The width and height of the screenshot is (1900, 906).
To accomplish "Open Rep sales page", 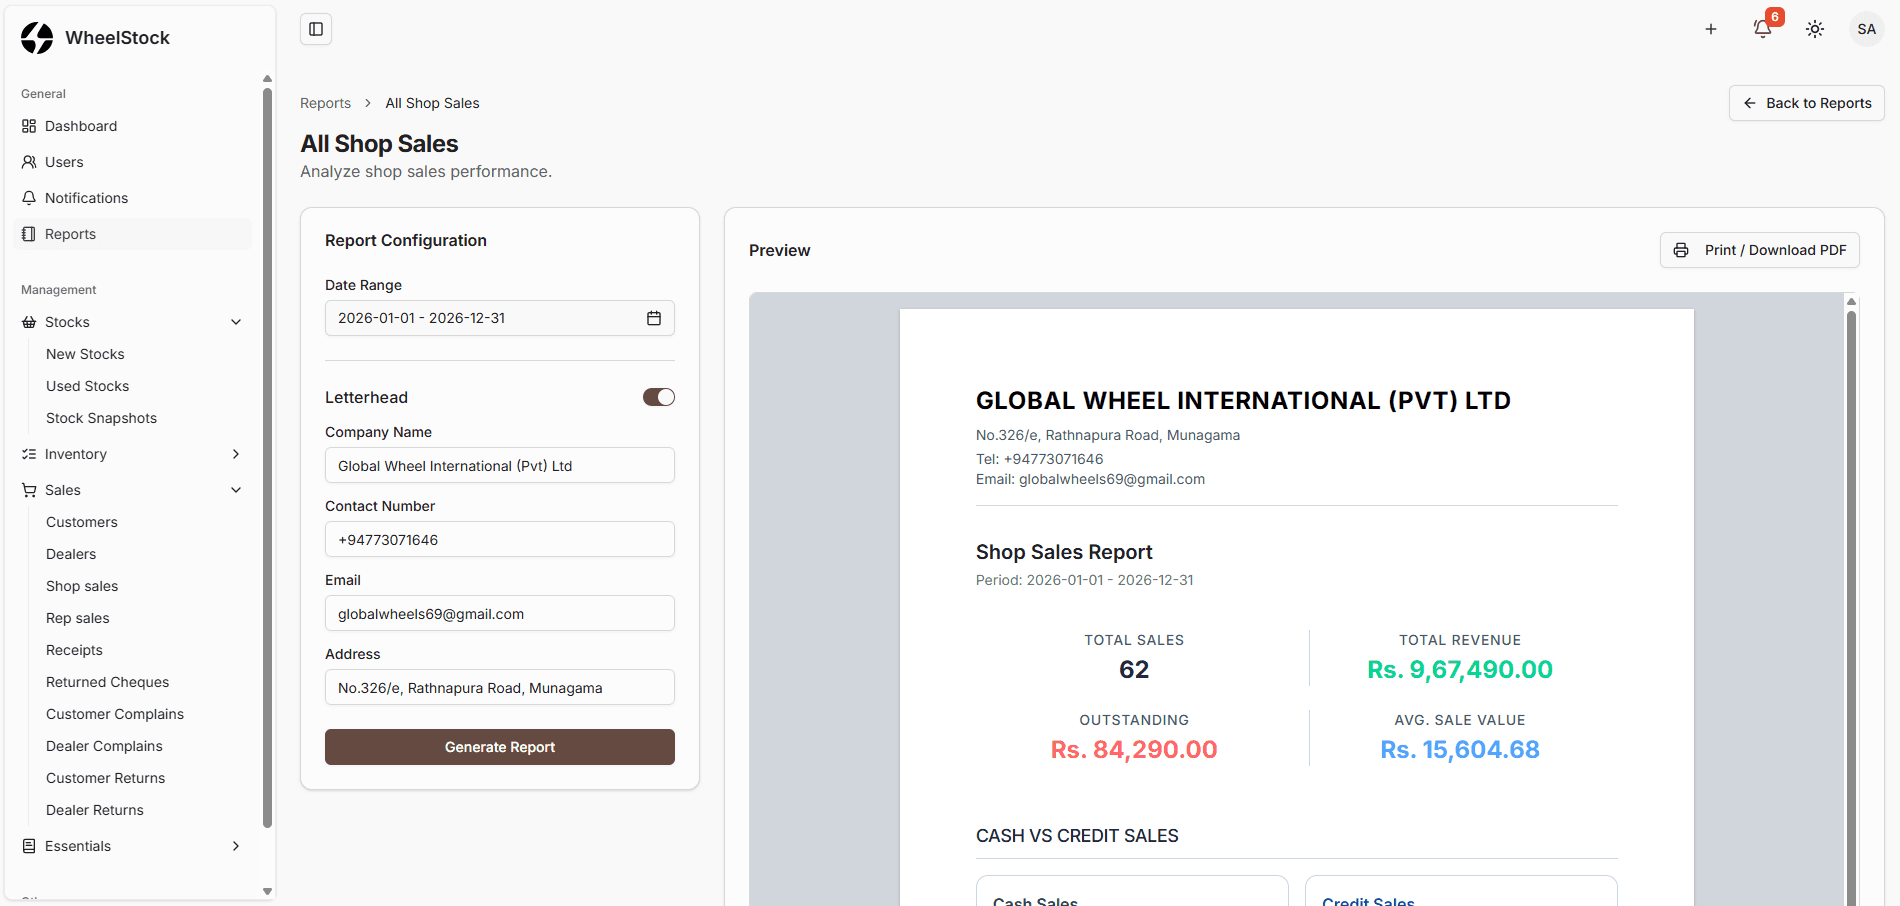I will click(78, 618).
